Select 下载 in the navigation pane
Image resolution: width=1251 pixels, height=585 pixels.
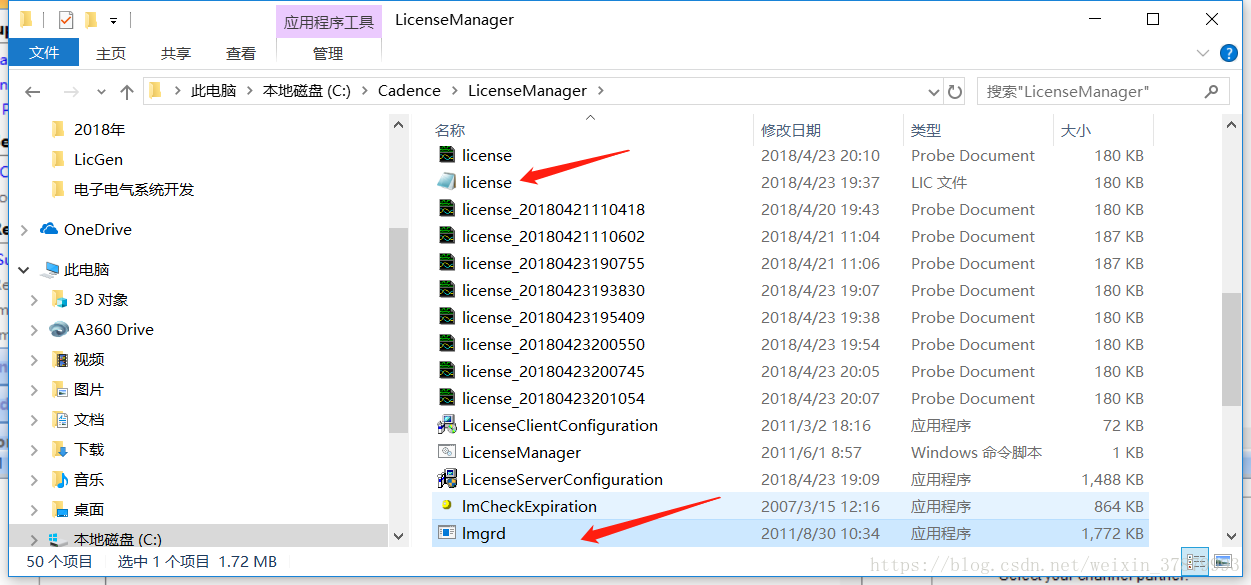pos(89,449)
